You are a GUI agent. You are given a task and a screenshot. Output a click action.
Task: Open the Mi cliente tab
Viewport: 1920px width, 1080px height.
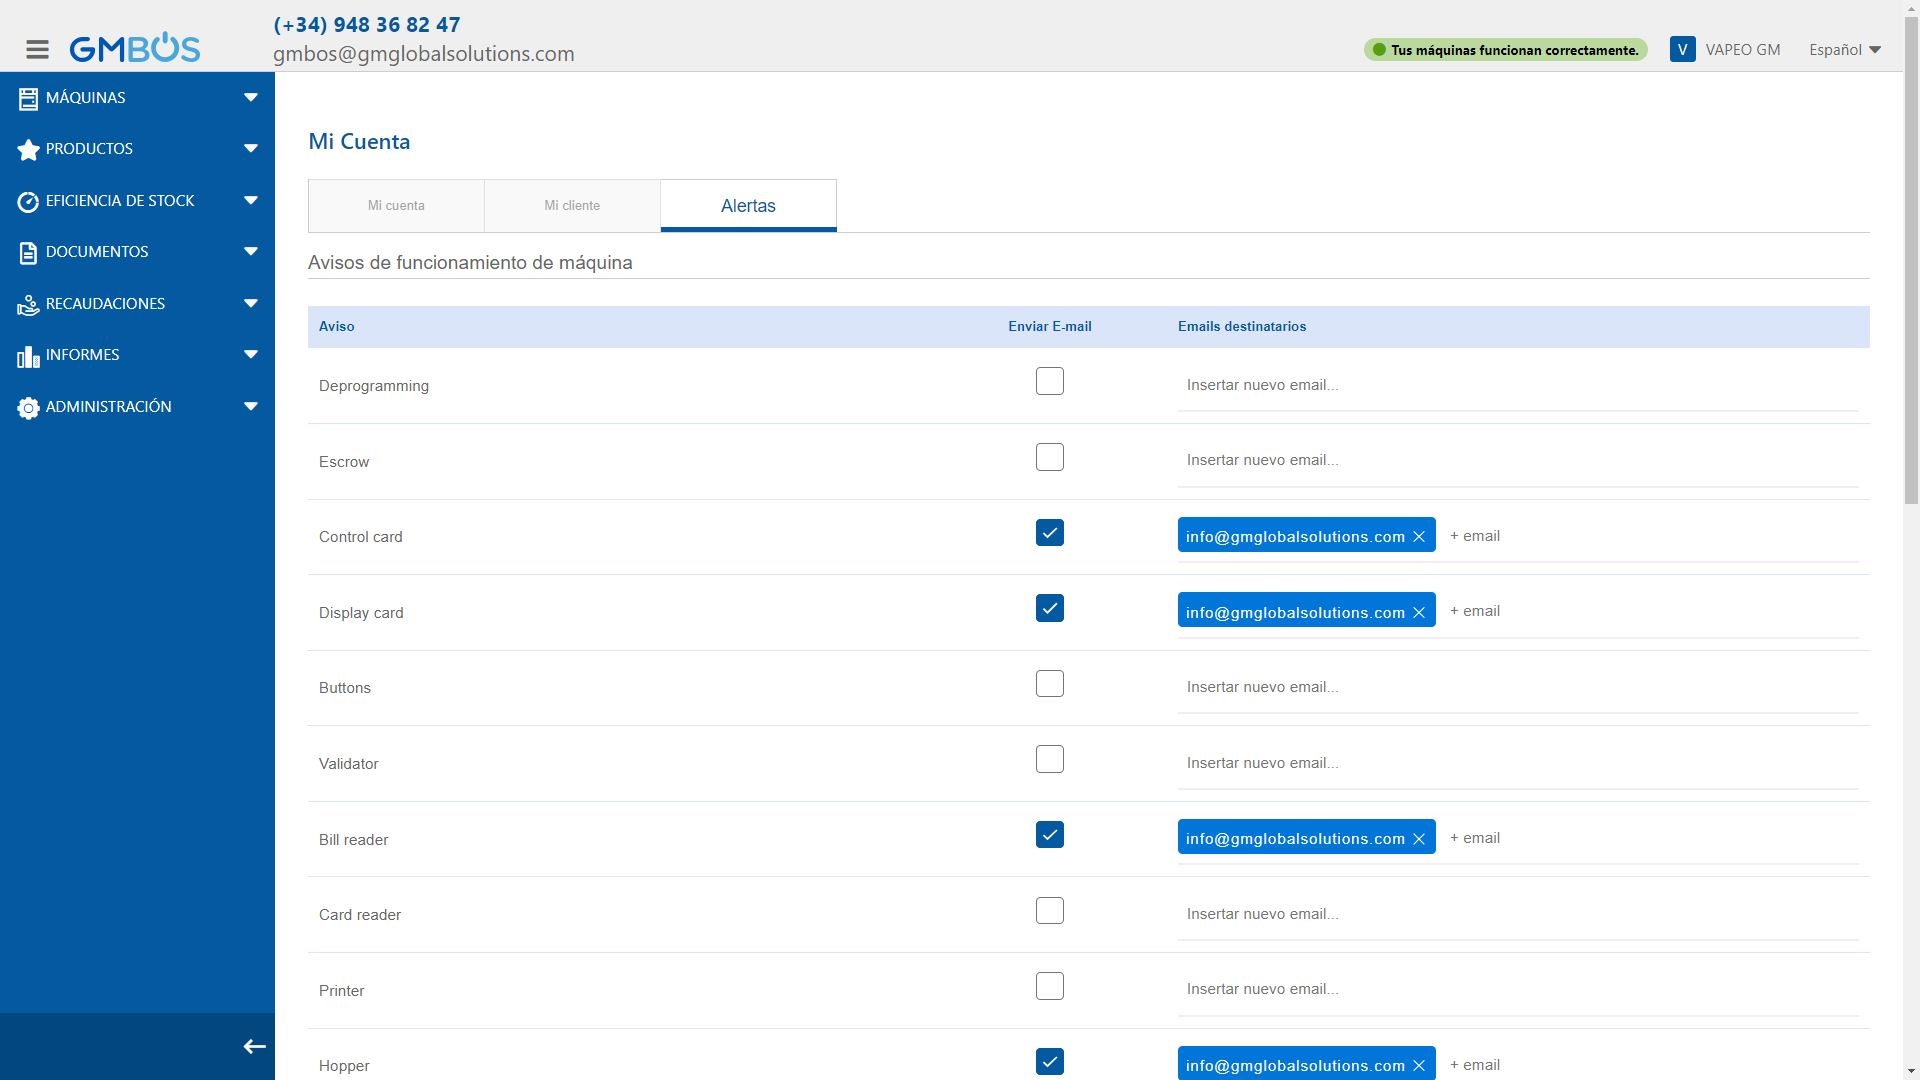572,205
